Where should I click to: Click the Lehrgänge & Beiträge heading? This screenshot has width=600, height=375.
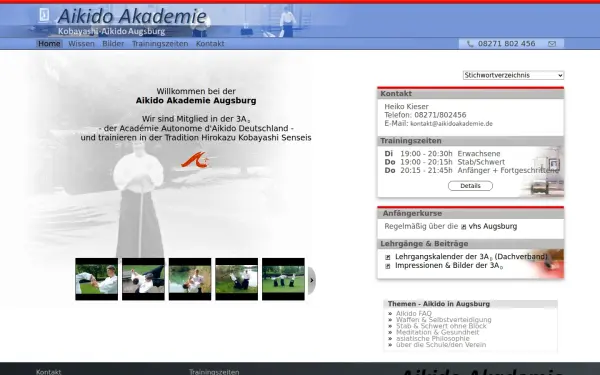424,244
